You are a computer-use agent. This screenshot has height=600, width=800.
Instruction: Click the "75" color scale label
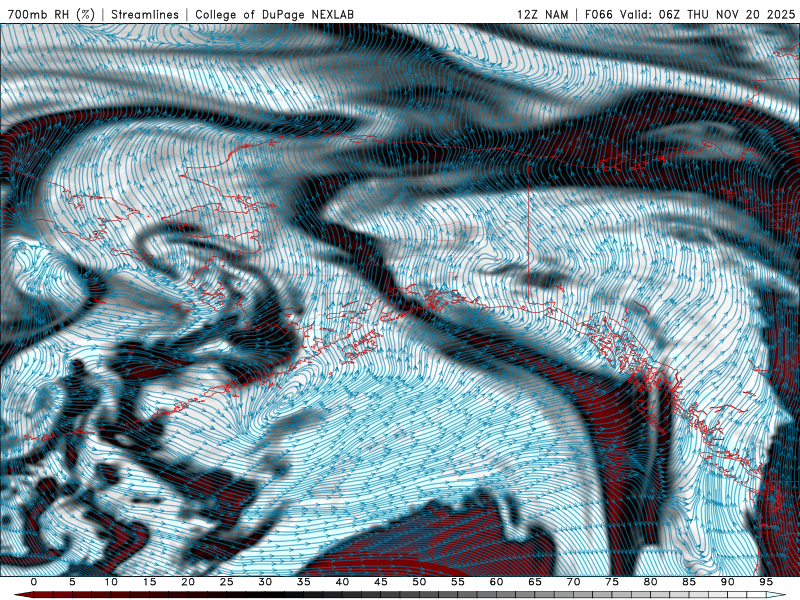[612, 582]
